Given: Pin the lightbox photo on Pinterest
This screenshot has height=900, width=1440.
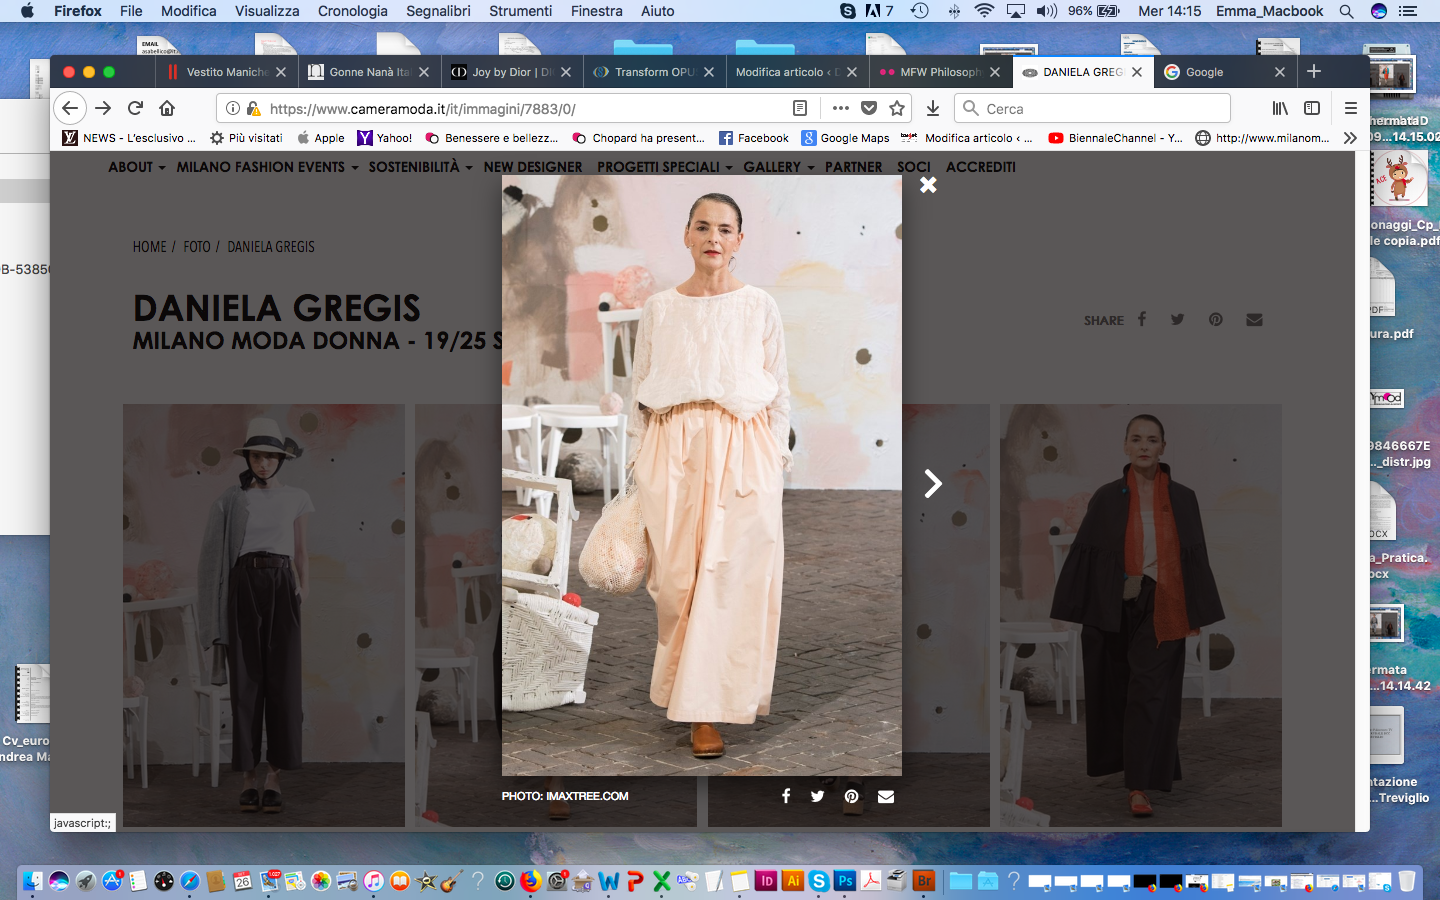Looking at the screenshot, I should (851, 796).
